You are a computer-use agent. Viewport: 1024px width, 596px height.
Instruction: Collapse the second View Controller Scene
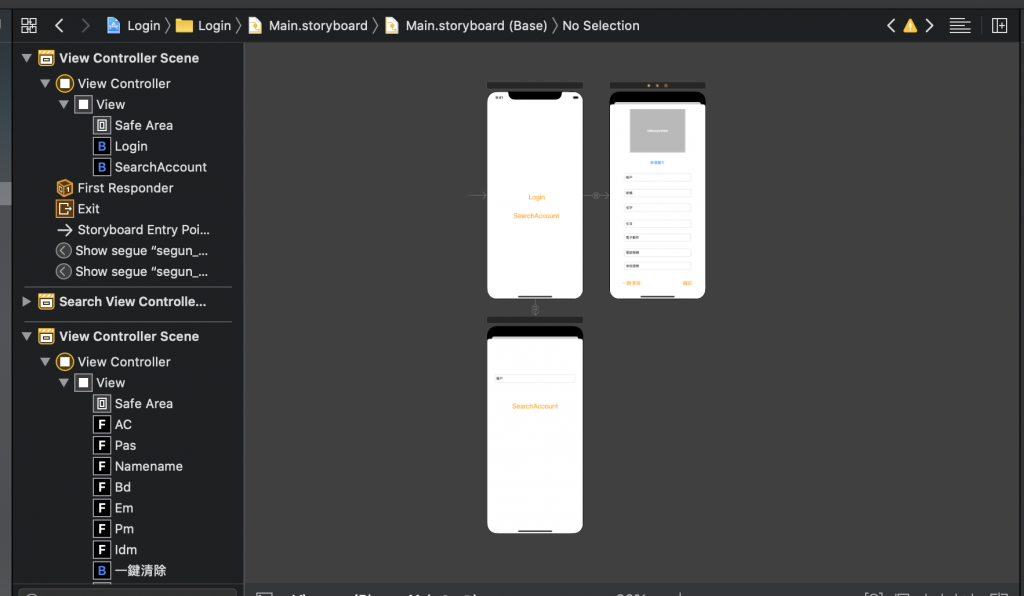pyautogui.click(x=27, y=336)
